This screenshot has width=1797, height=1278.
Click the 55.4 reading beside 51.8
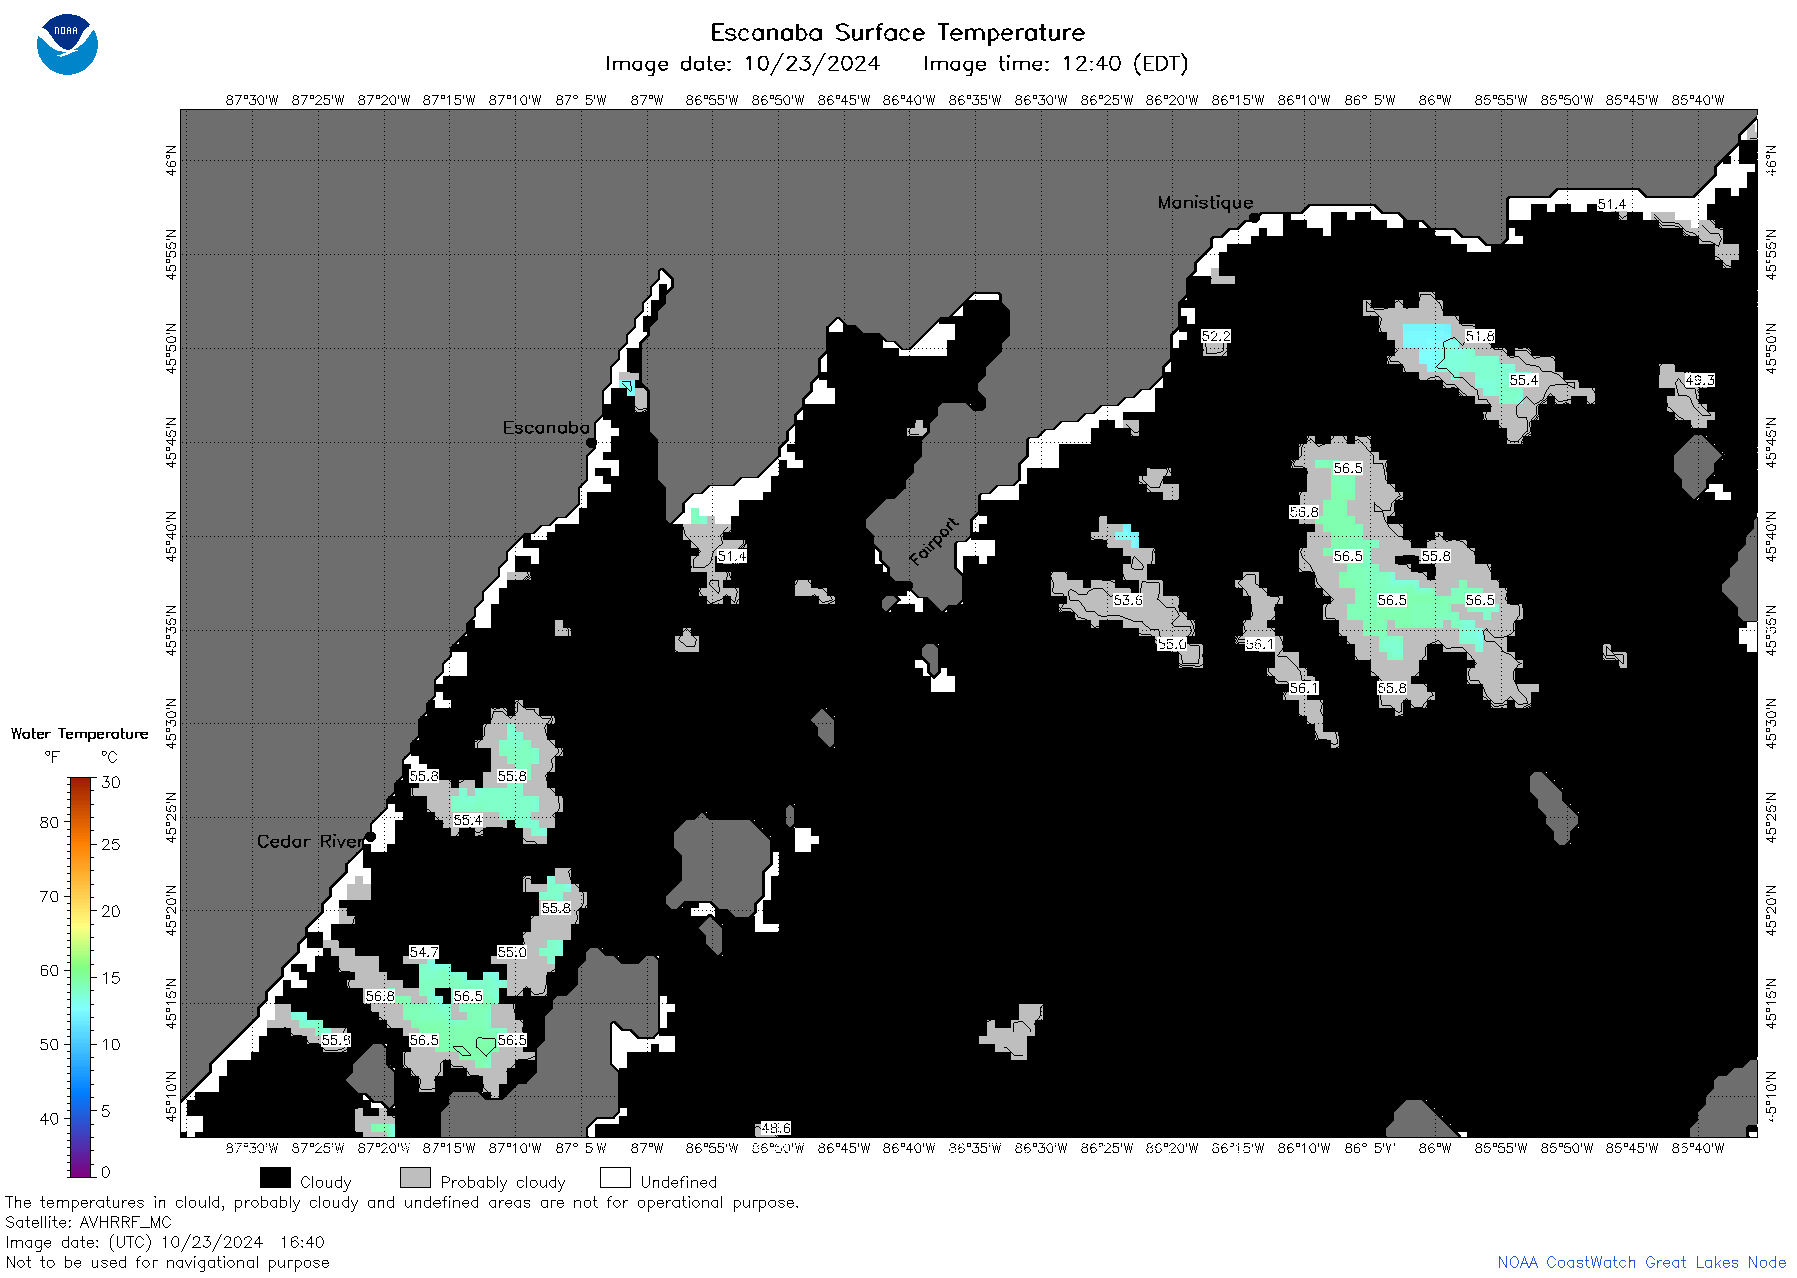[x=1524, y=380]
